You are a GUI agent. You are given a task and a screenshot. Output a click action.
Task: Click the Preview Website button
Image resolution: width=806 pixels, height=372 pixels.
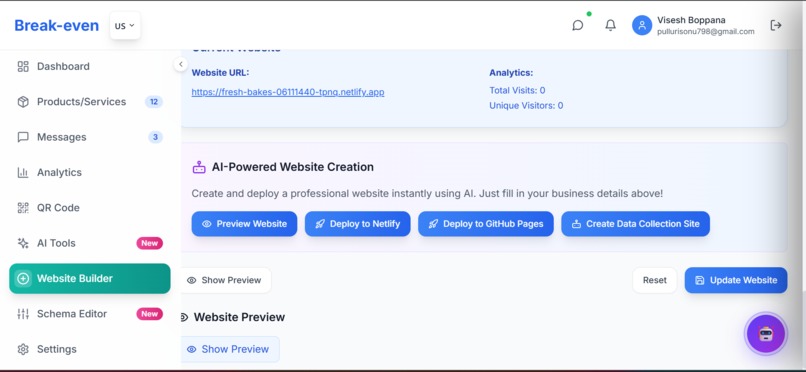(244, 224)
